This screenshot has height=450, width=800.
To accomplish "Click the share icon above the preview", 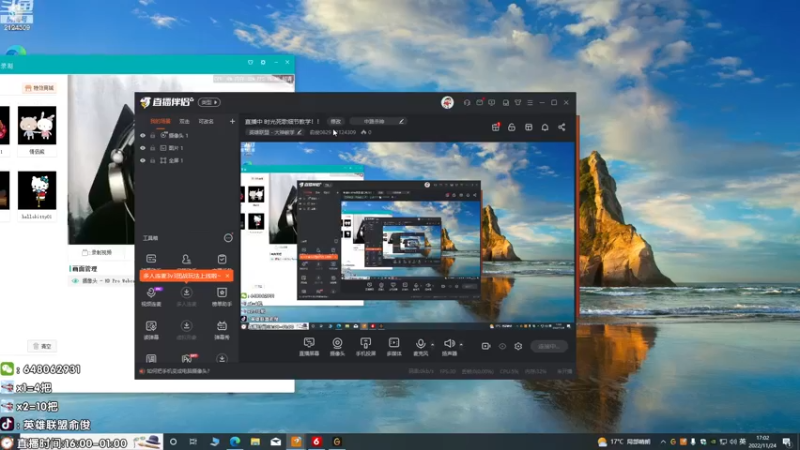I will [x=562, y=127].
